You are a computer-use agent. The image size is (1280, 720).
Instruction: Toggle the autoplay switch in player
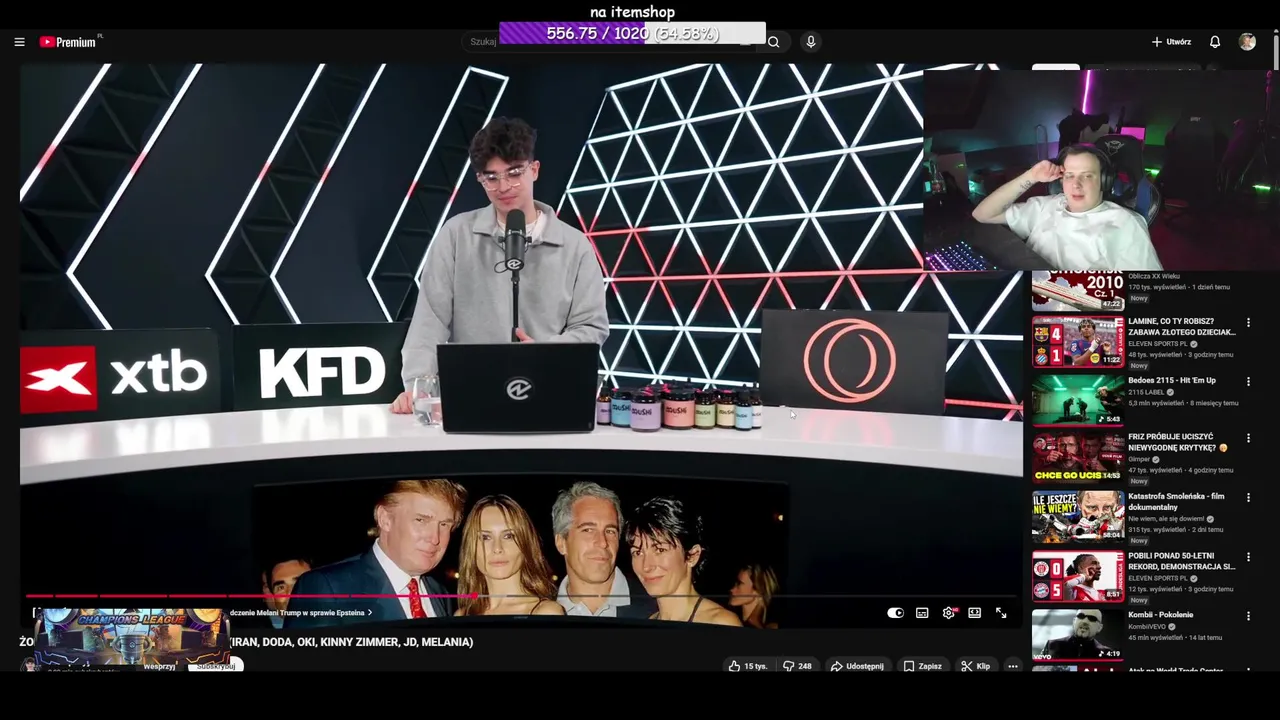(896, 613)
